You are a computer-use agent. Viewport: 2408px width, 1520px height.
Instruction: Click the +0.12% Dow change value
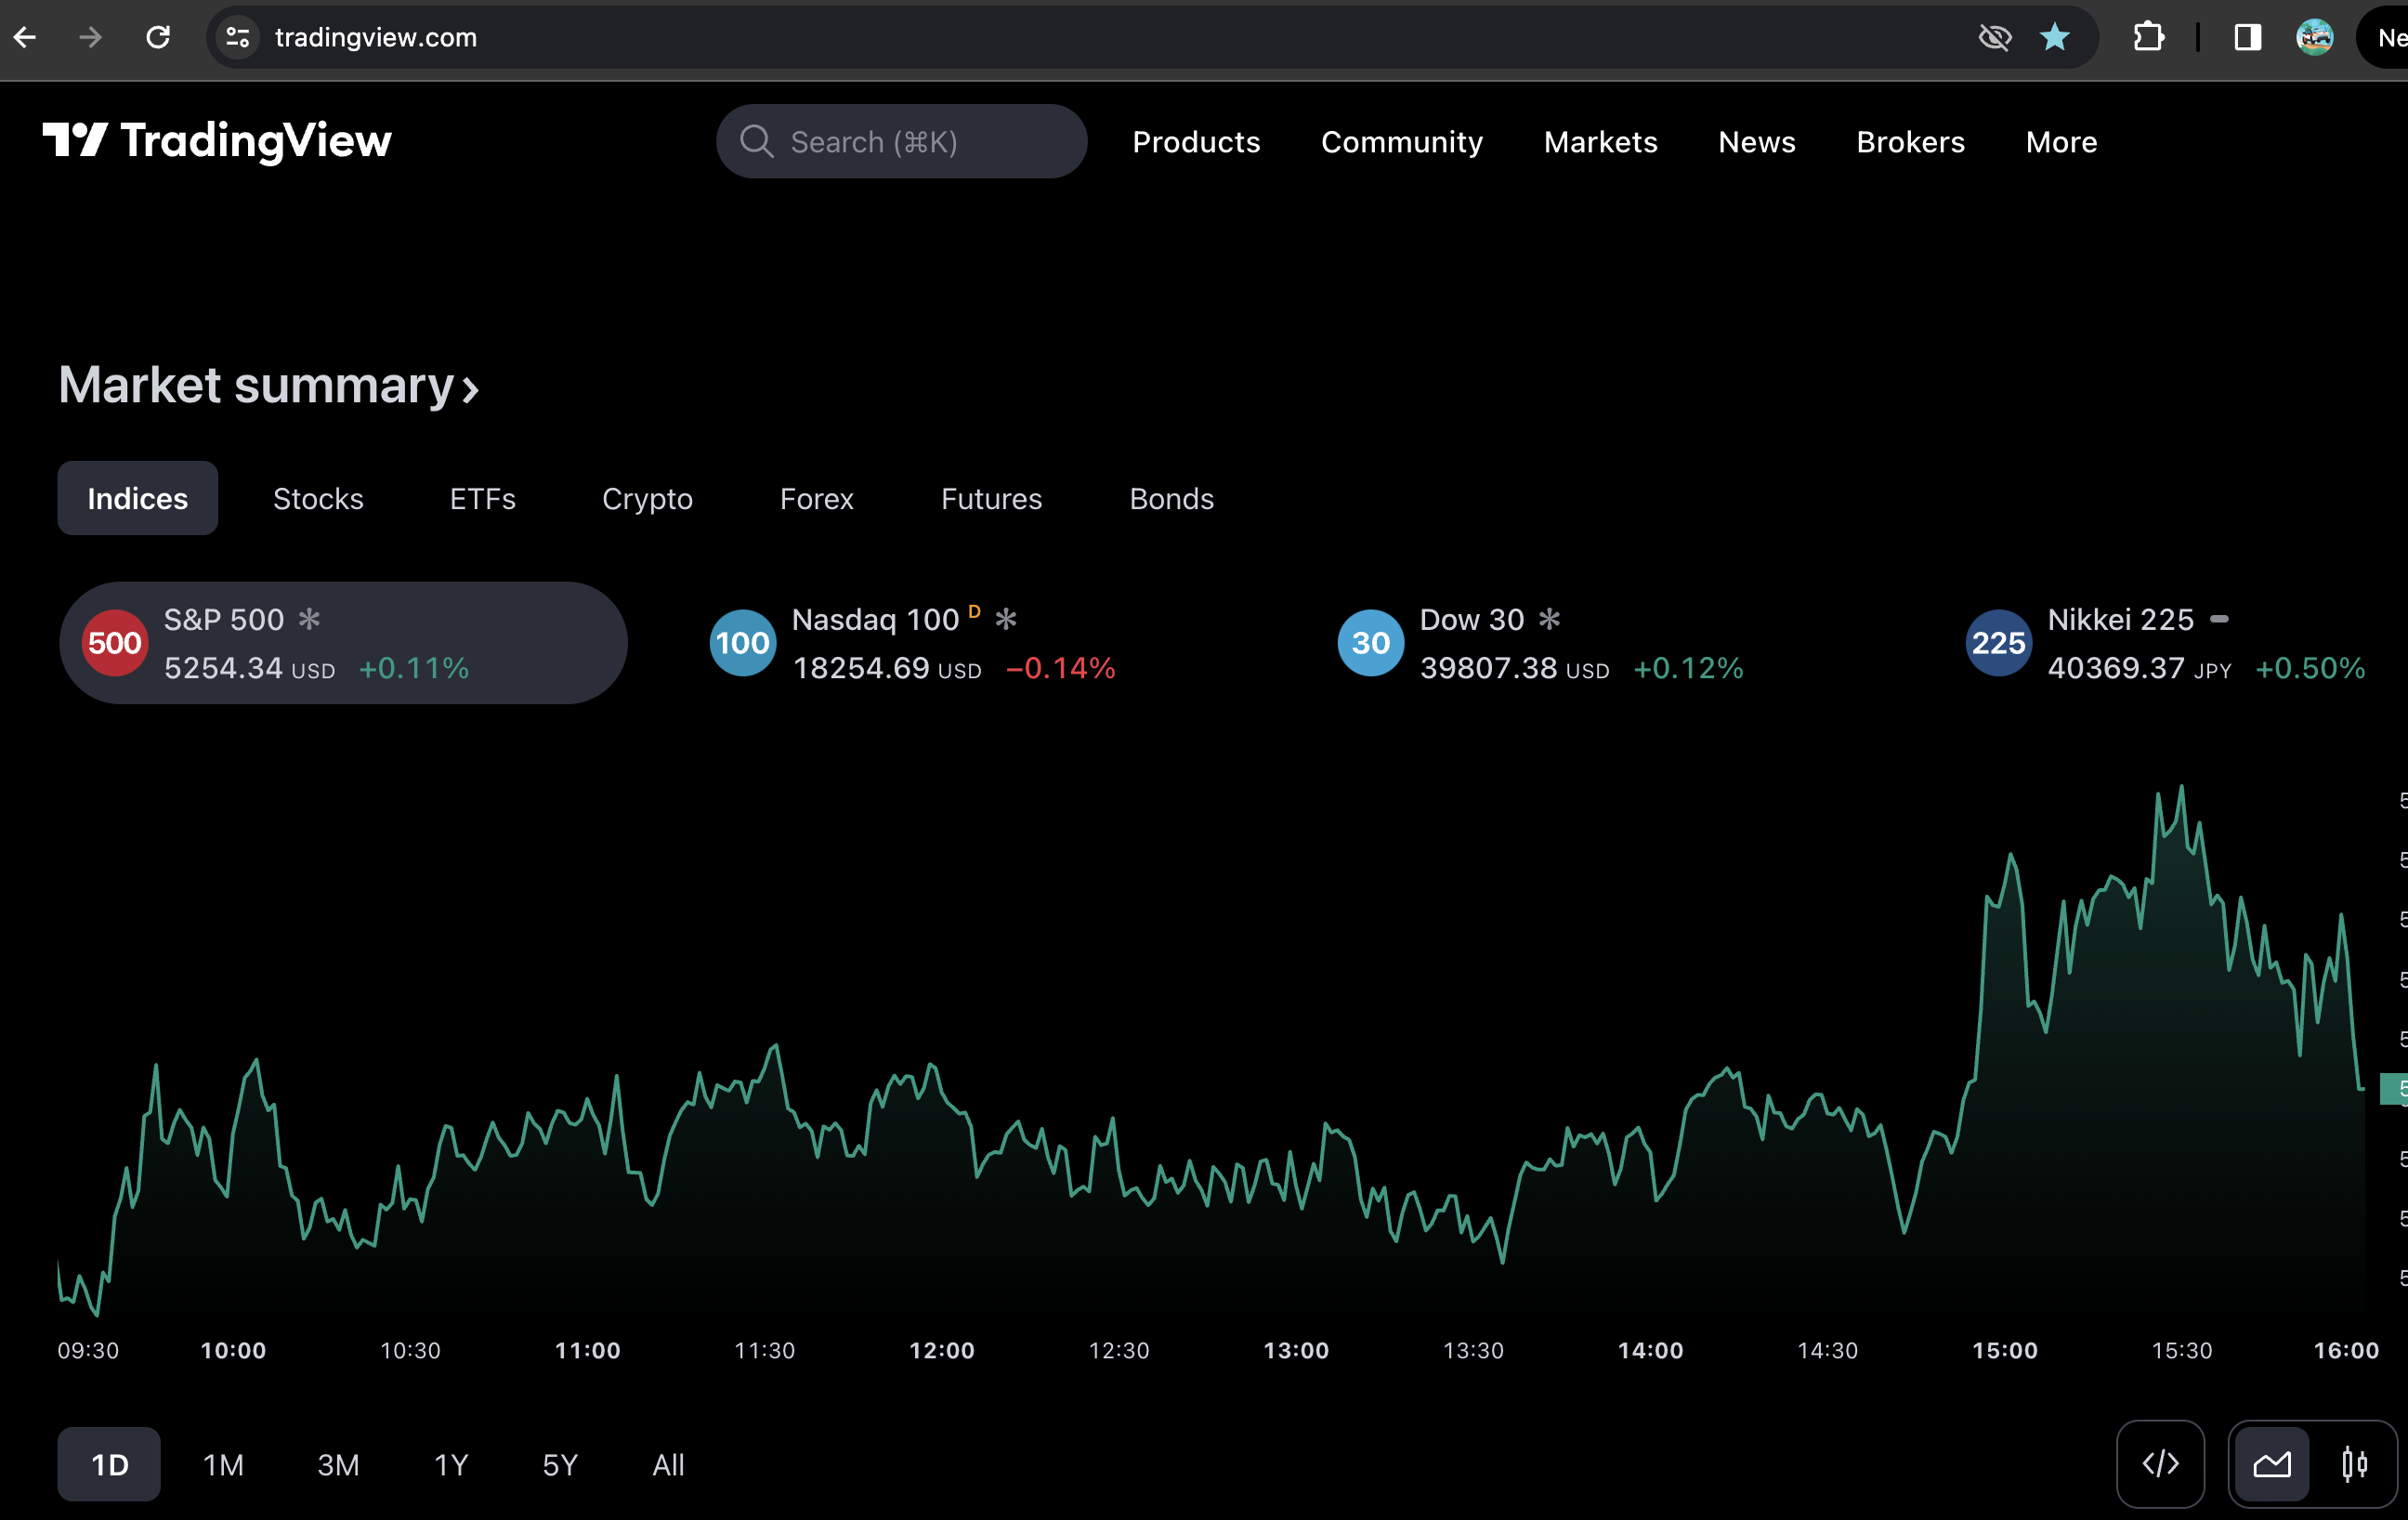1688,668
